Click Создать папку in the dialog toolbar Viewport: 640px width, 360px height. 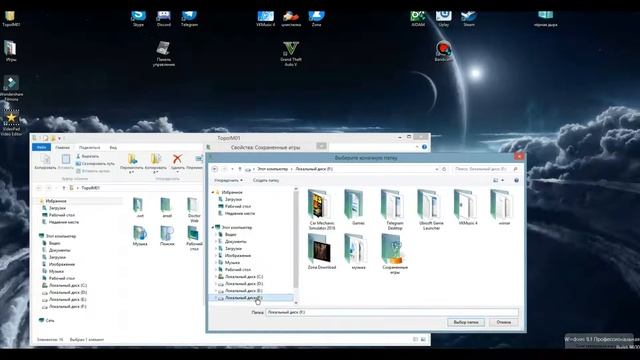tap(266, 180)
